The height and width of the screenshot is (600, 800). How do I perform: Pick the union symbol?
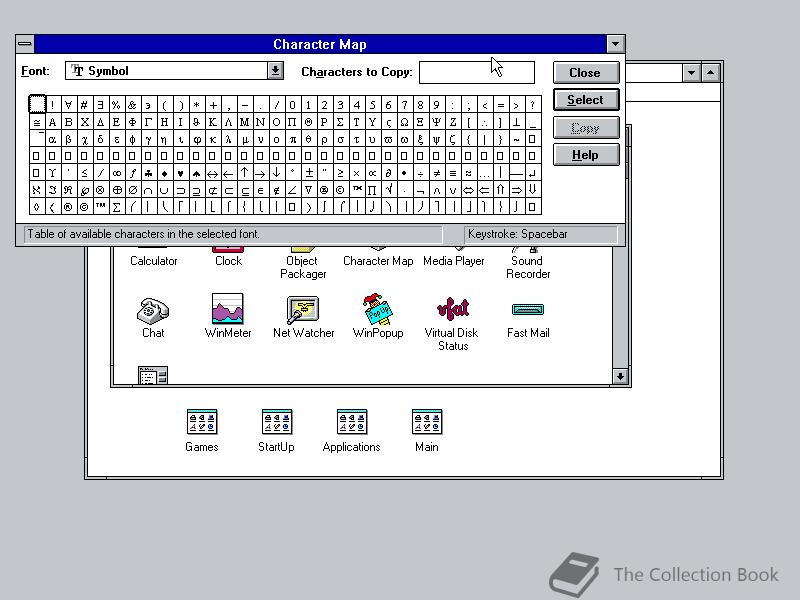[164, 190]
